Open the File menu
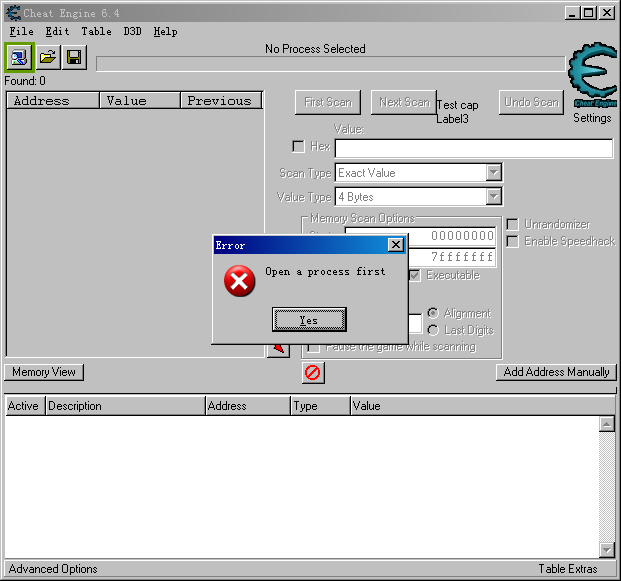Screen dimensions: 621x581 coord(20,31)
